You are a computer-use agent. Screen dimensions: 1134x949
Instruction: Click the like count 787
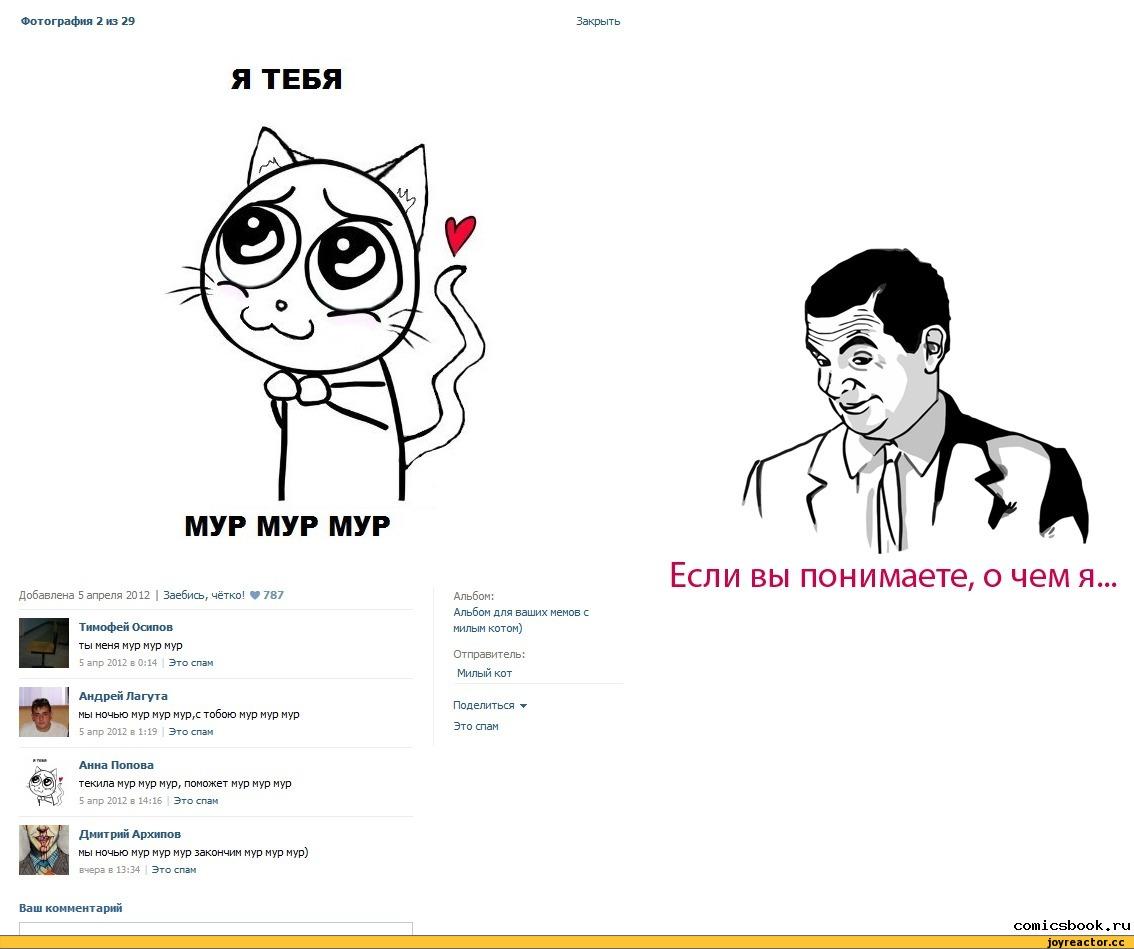(x=273, y=595)
